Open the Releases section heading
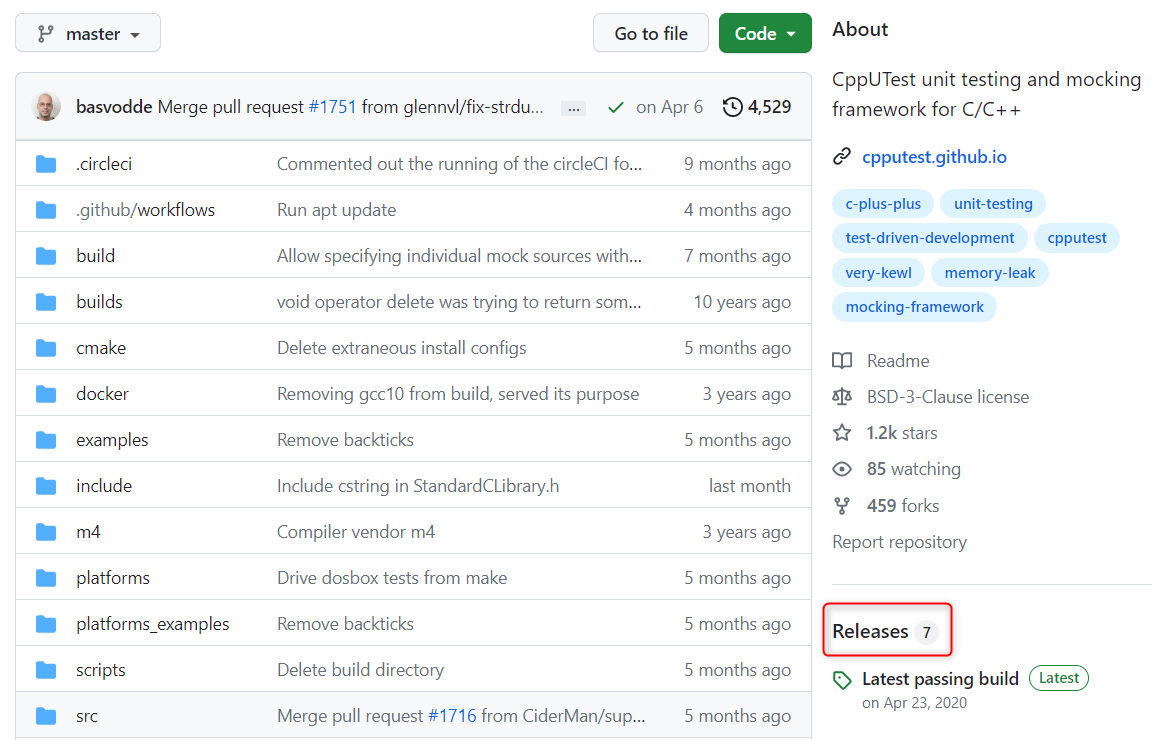The image size is (1162, 740). (x=870, y=631)
